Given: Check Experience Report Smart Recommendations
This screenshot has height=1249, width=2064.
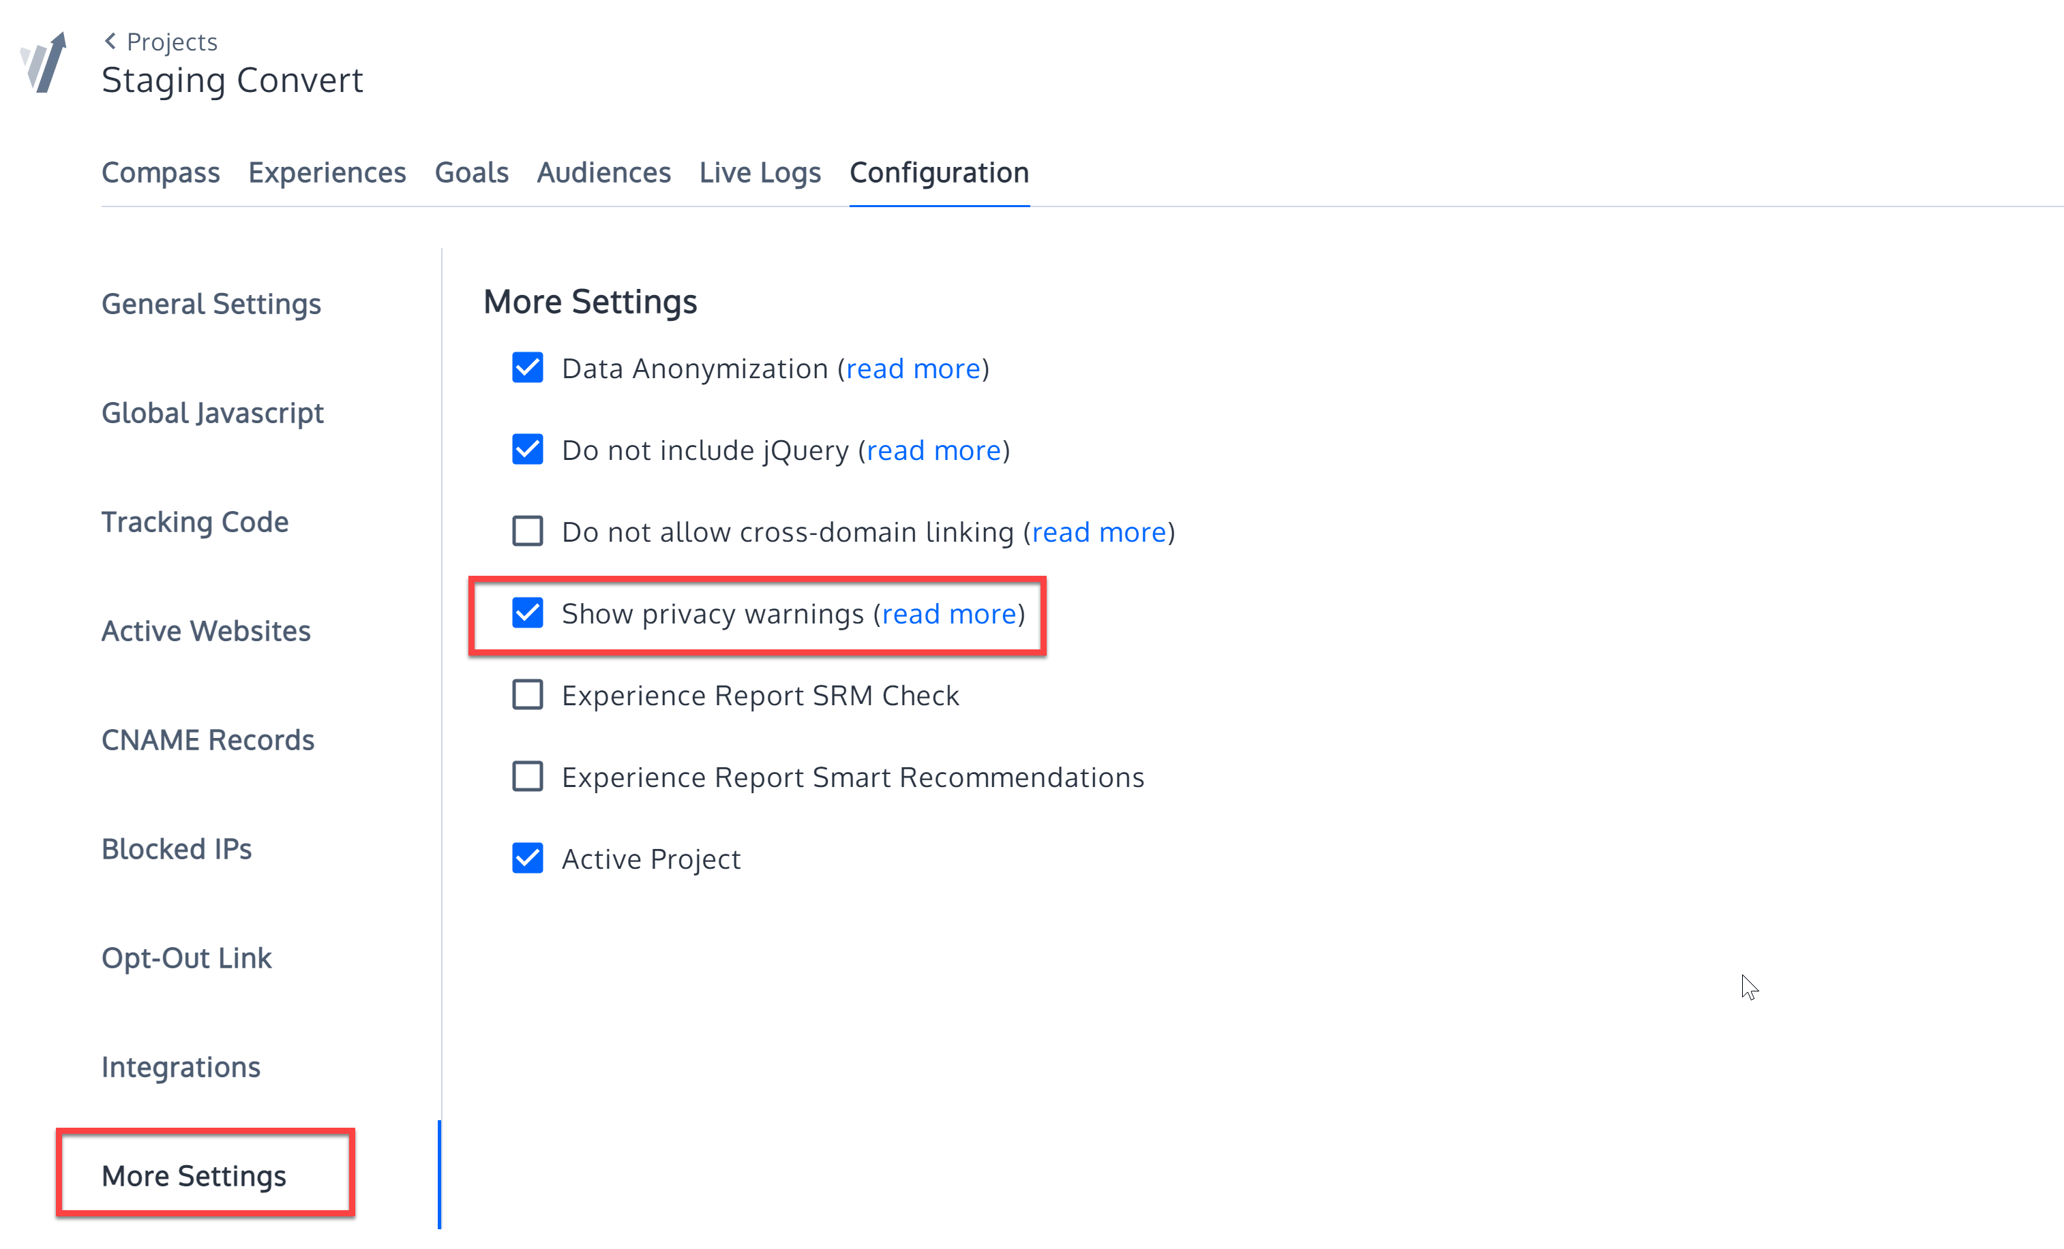Looking at the screenshot, I should [x=527, y=776].
